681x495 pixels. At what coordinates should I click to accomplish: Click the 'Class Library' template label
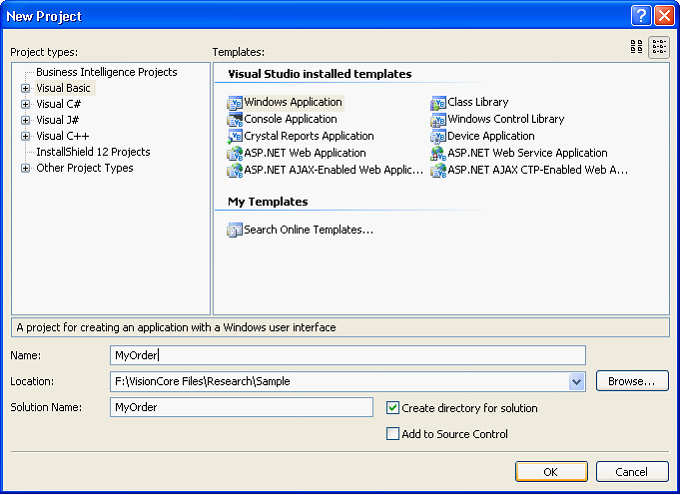pyautogui.click(x=478, y=102)
